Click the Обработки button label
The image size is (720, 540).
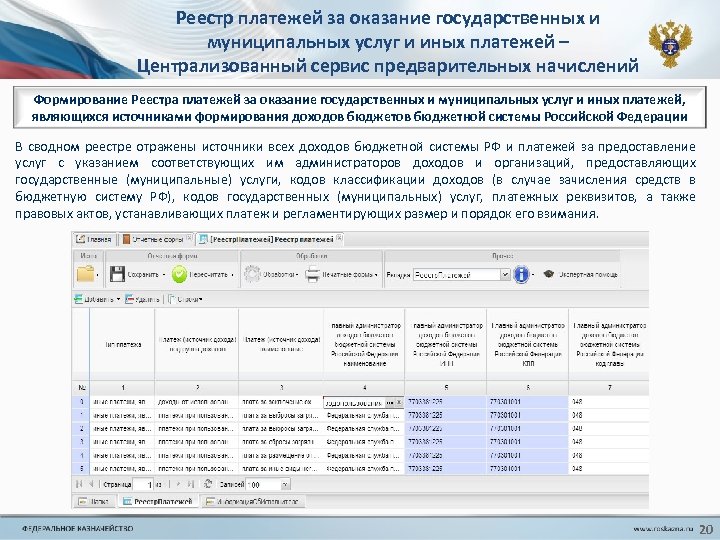(x=278, y=275)
